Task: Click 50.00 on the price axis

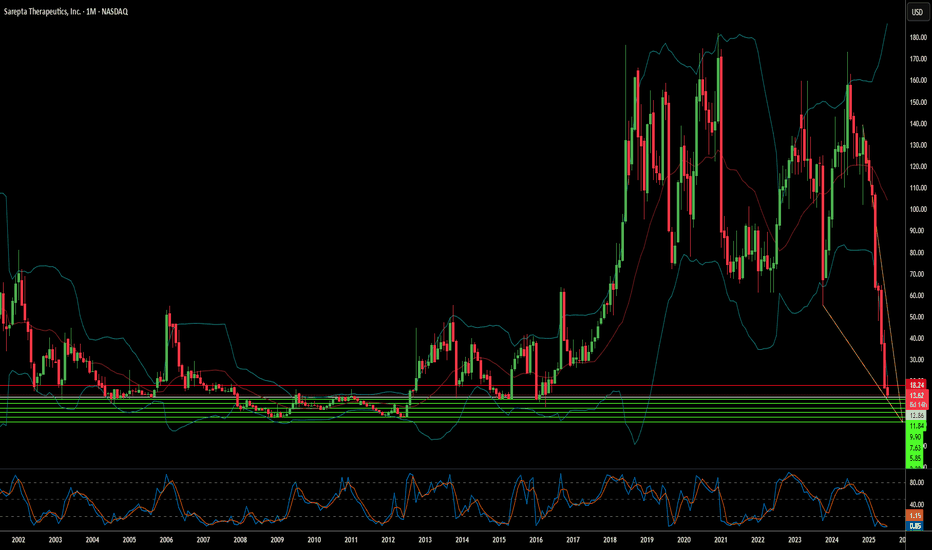Action: tap(918, 317)
